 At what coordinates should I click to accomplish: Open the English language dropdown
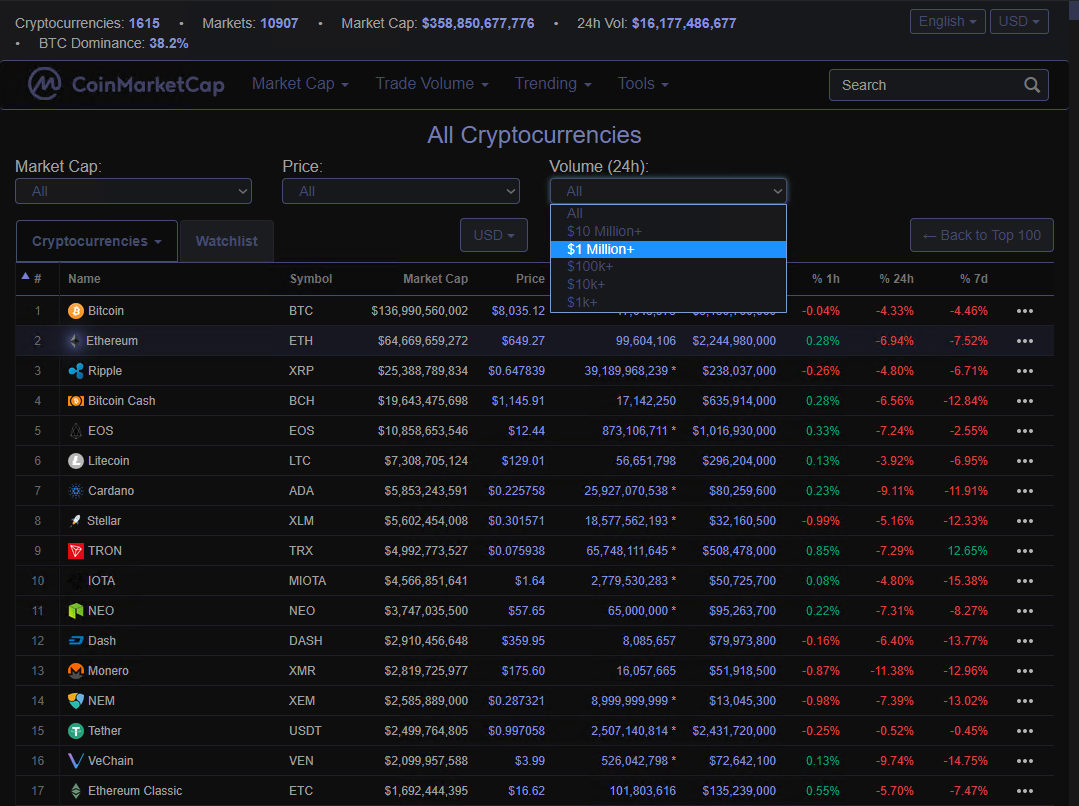pyautogui.click(x=947, y=21)
